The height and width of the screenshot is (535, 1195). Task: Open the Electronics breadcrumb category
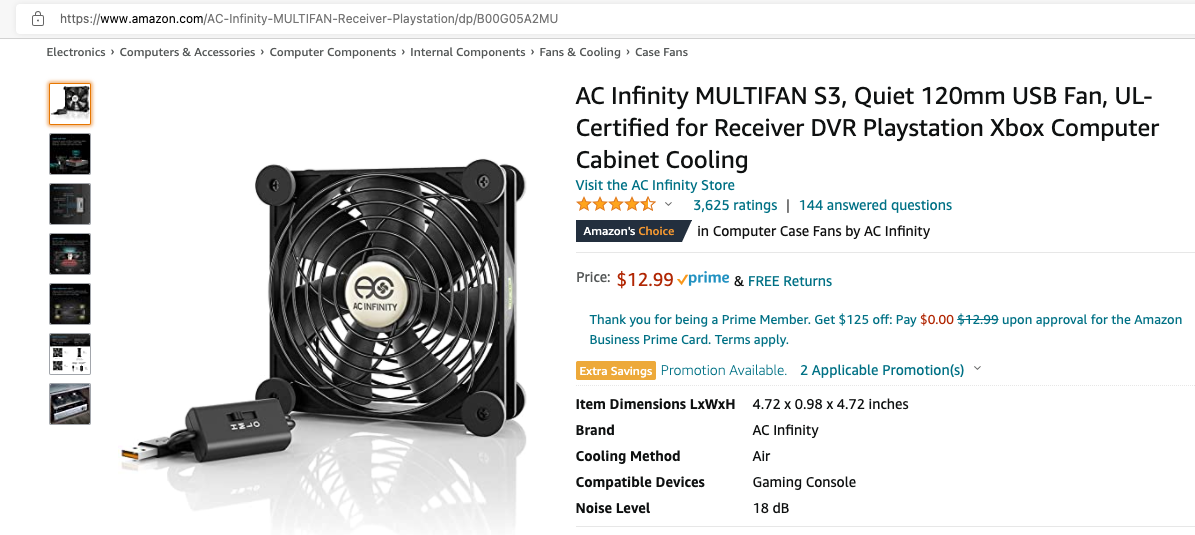75,53
